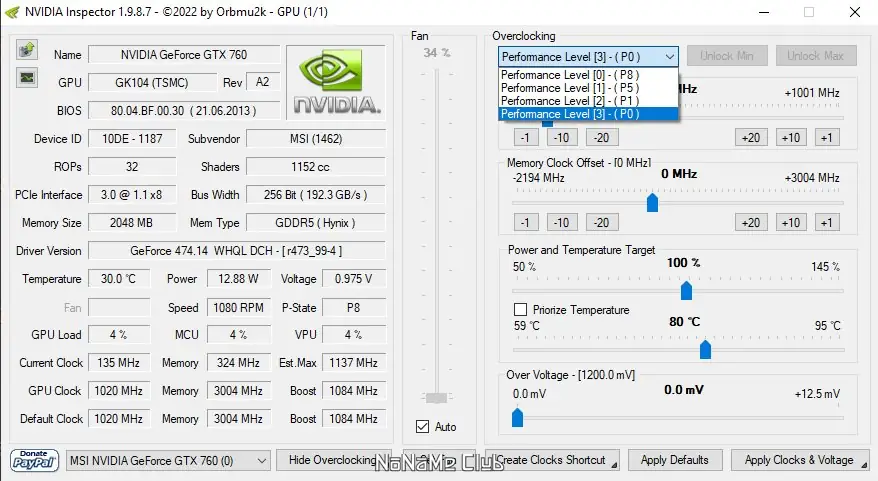The height and width of the screenshot is (481, 878).
Task: Click the fan Speed value 1080 RPM
Action: pyautogui.click(x=239, y=308)
